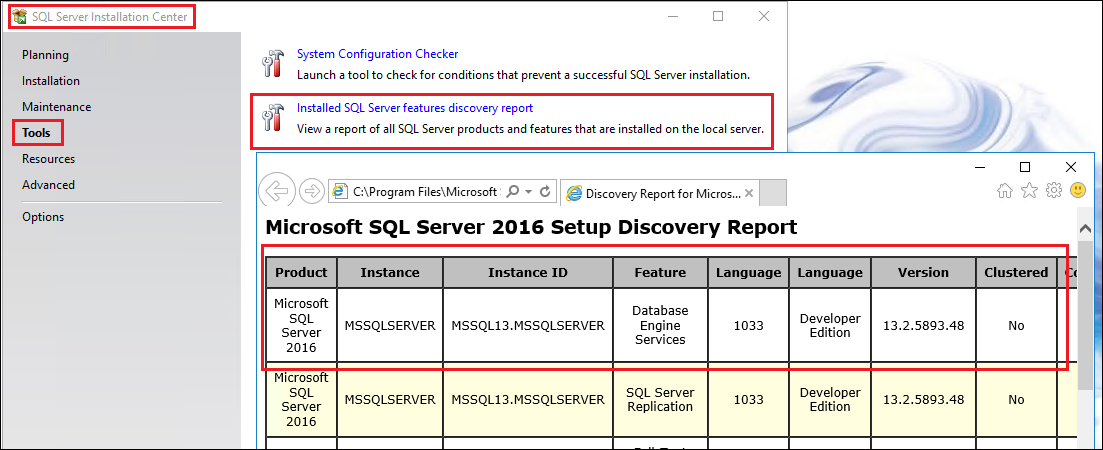Click the Internet Explorer page icon in address bar
This screenshot has height=450, width=1103.
340,191
